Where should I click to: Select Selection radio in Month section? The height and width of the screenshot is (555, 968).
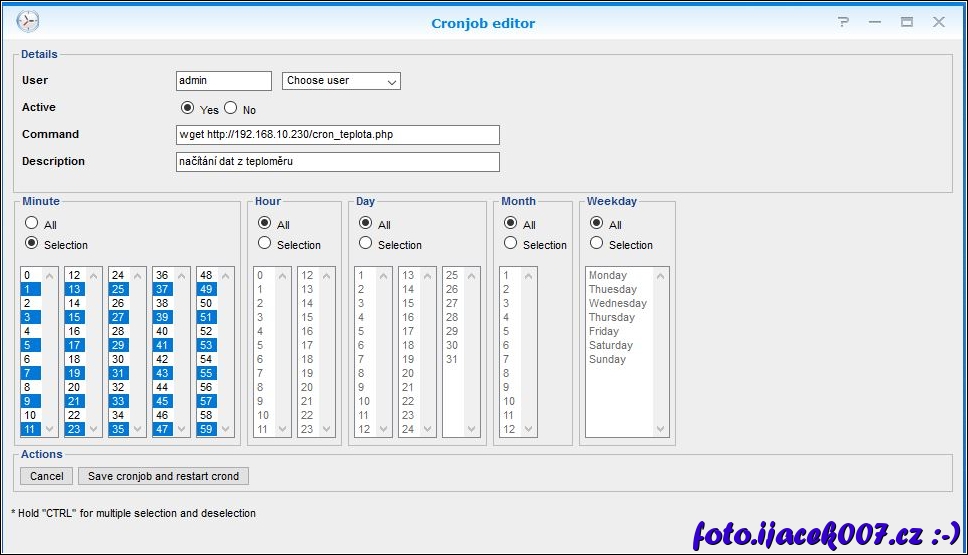tap(511, 243)
